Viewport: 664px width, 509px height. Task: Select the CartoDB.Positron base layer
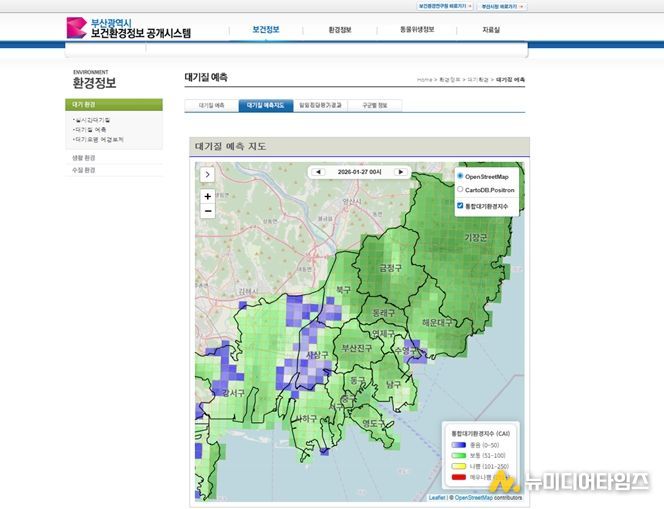coord(460,189)
